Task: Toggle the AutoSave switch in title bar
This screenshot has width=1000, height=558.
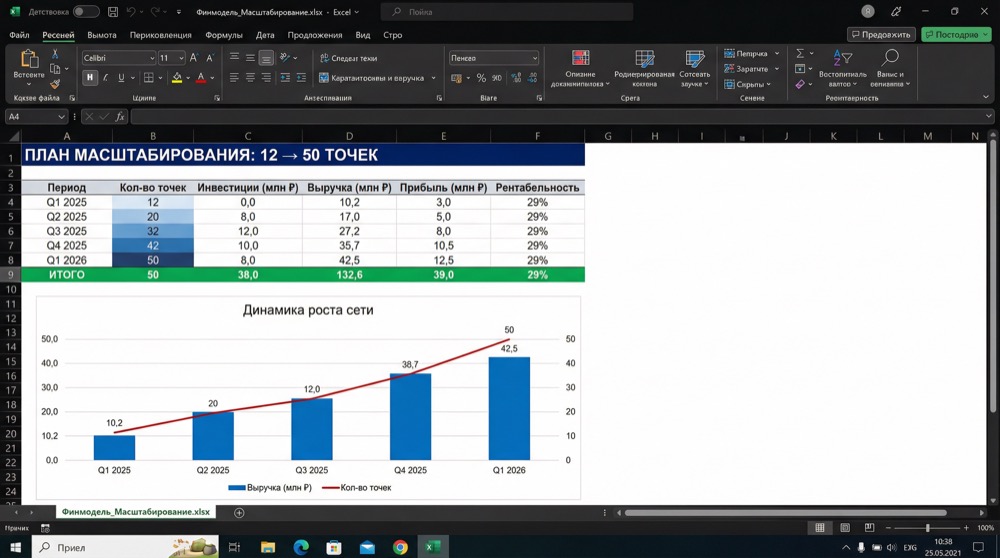Action: click(86, 12)
